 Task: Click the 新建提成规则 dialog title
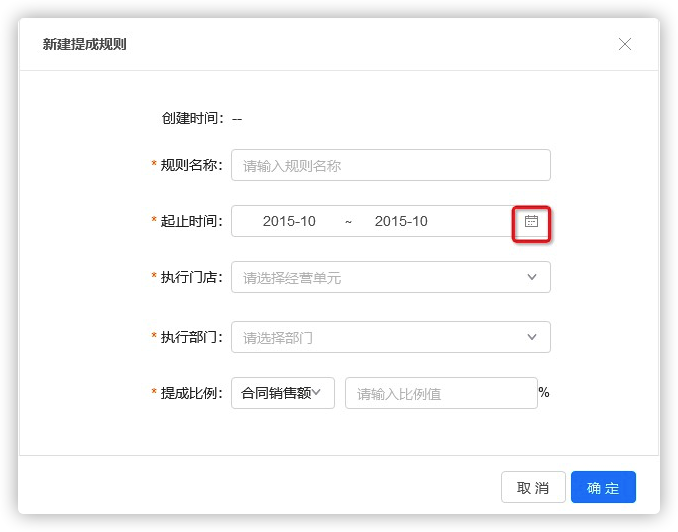click(84, 44)
